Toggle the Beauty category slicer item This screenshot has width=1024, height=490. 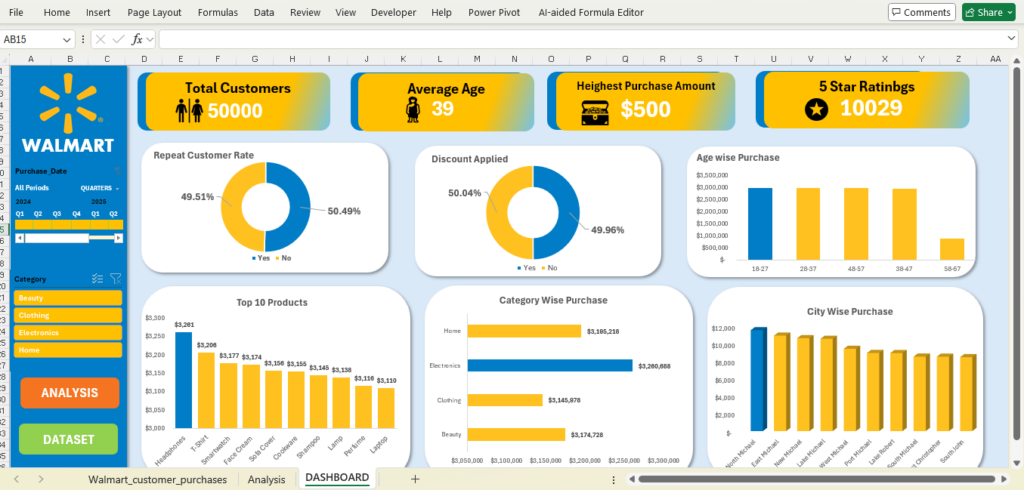[x=68, y=298]
